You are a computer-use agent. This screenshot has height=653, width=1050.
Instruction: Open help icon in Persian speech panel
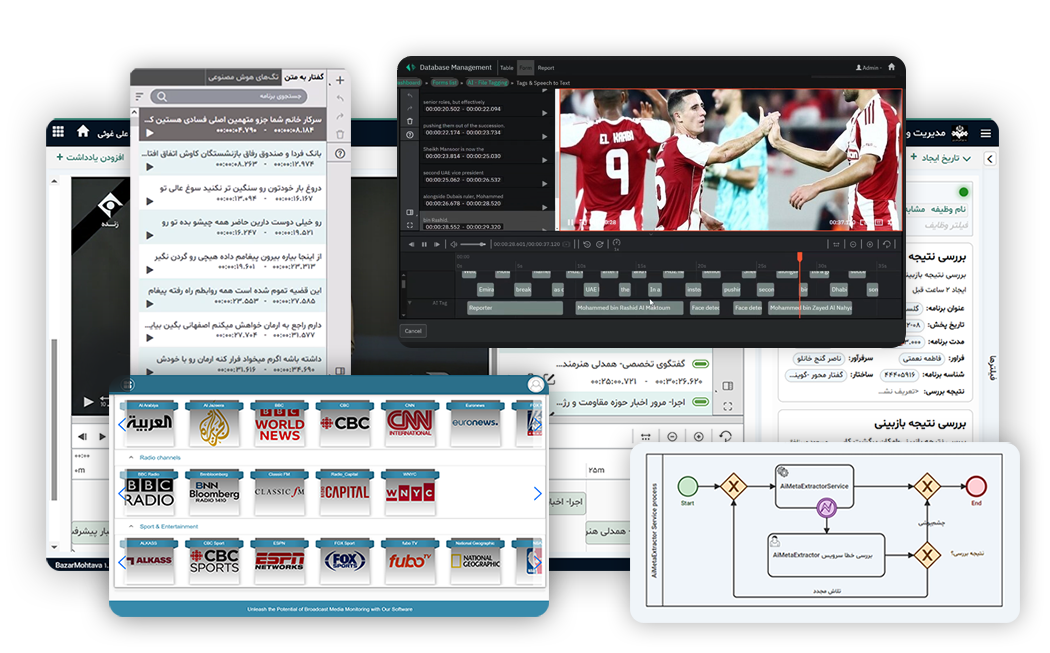(340, 153)
